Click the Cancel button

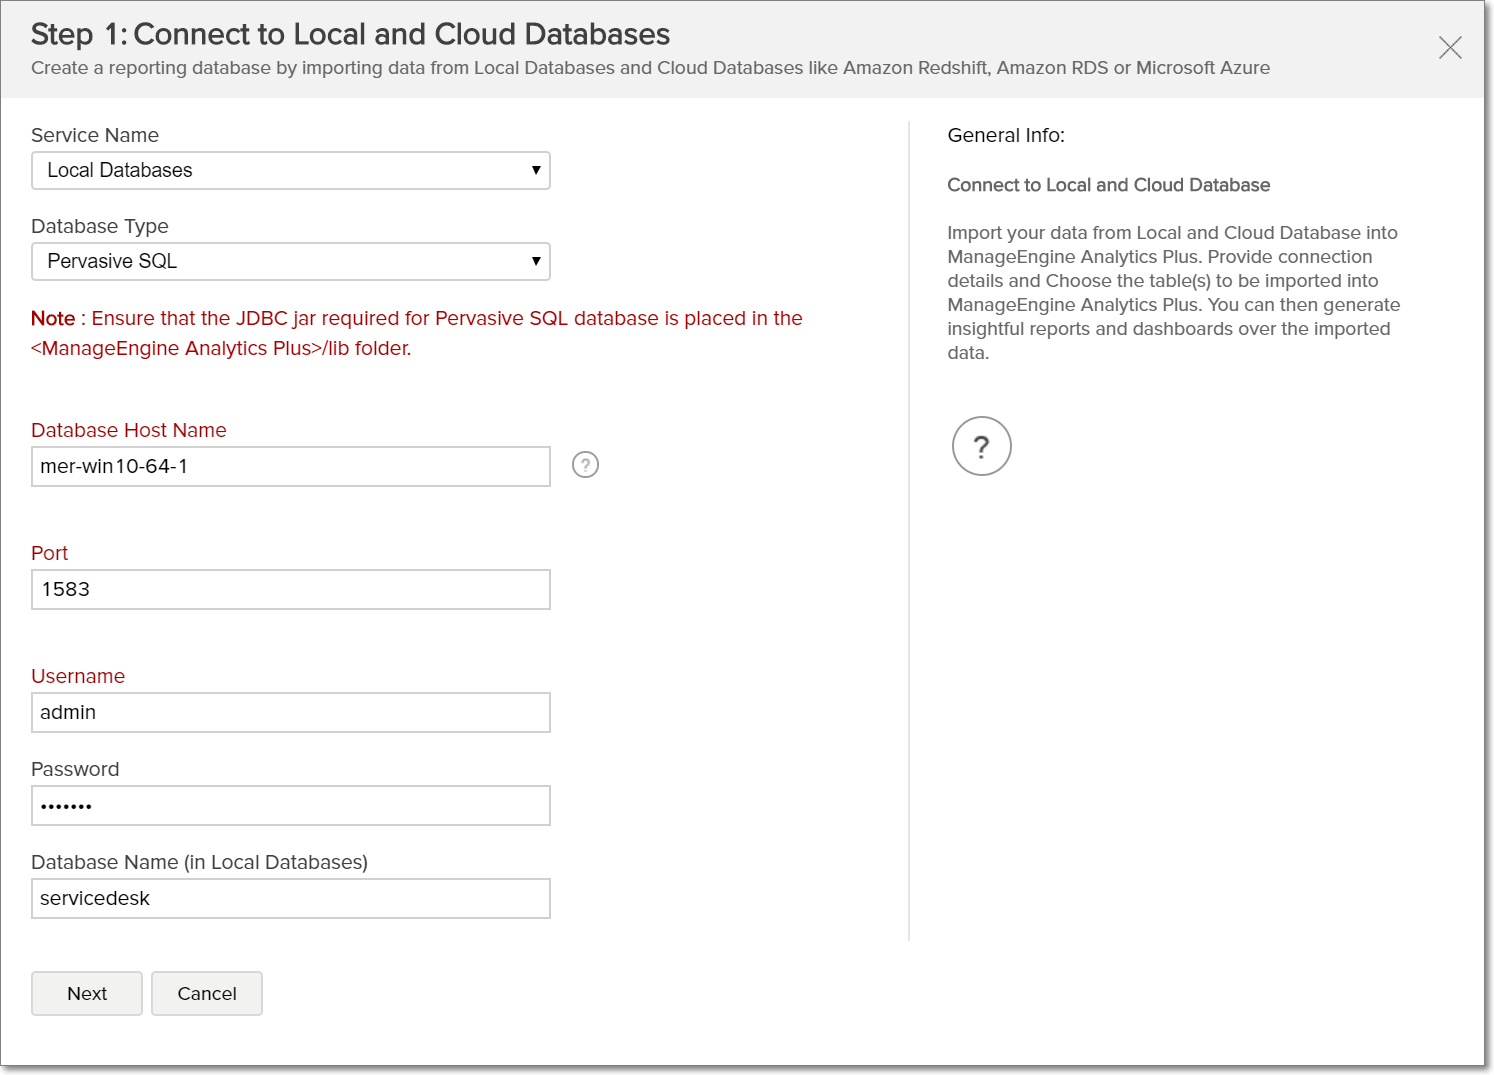coord(206,993)
